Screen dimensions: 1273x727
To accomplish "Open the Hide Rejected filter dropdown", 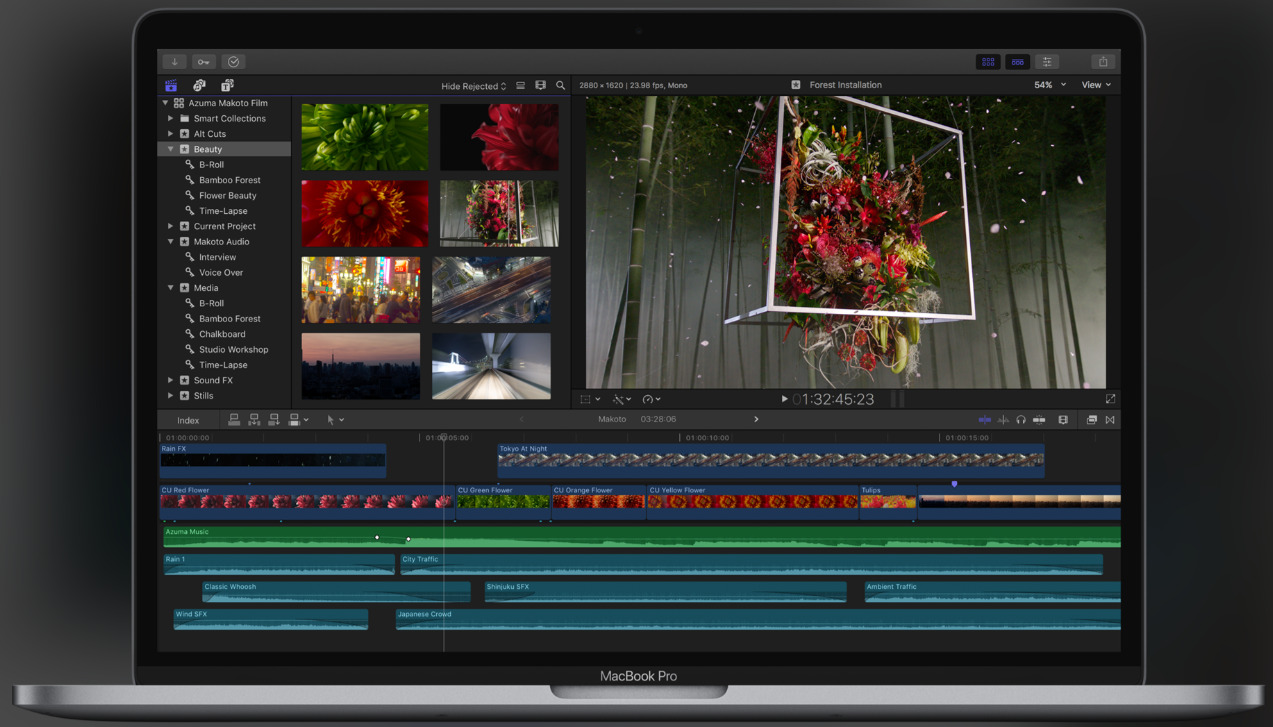I will click(x=474, y=86).
